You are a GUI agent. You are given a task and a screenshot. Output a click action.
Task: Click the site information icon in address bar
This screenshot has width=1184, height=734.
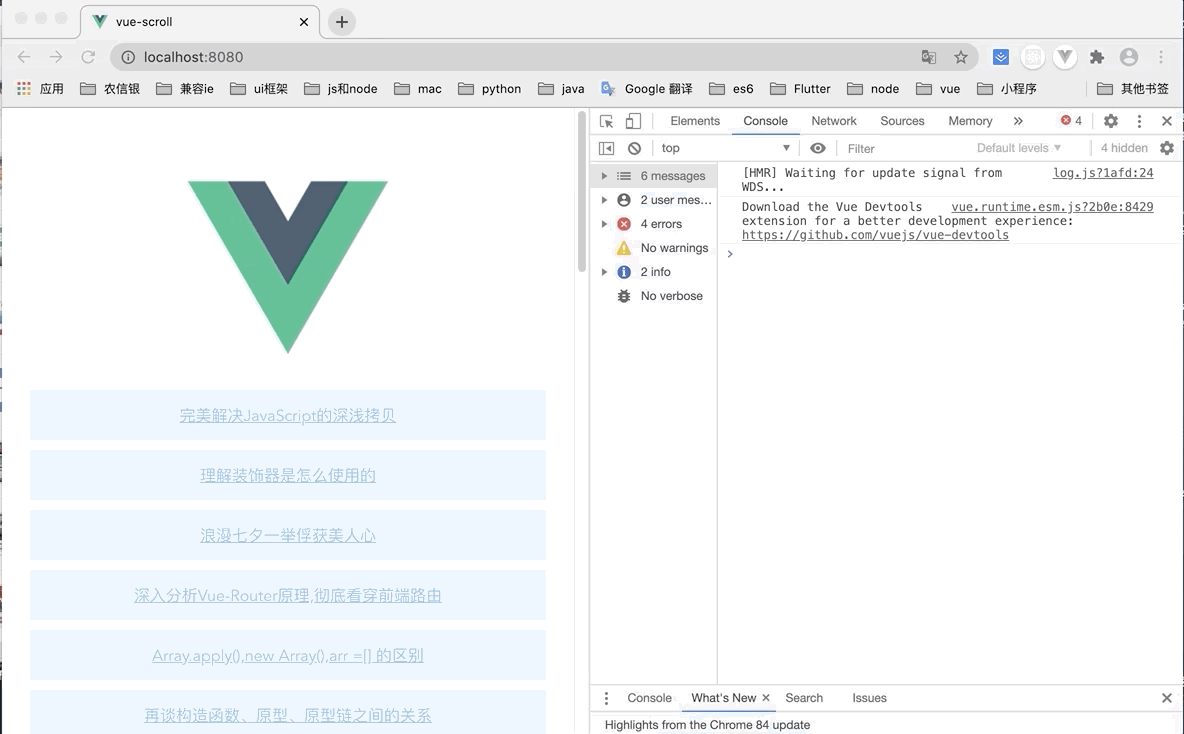coord(128,57)
